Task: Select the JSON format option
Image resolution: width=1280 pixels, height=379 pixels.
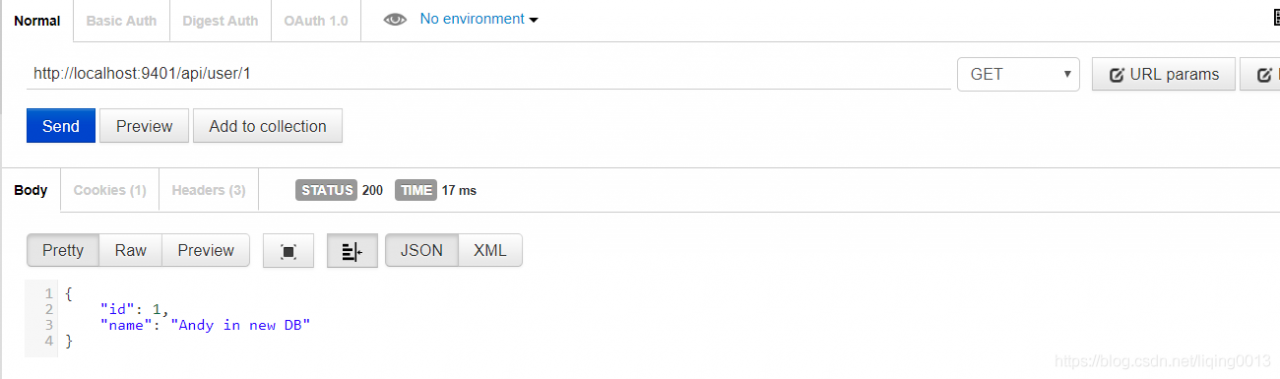Action: (422, 250)
